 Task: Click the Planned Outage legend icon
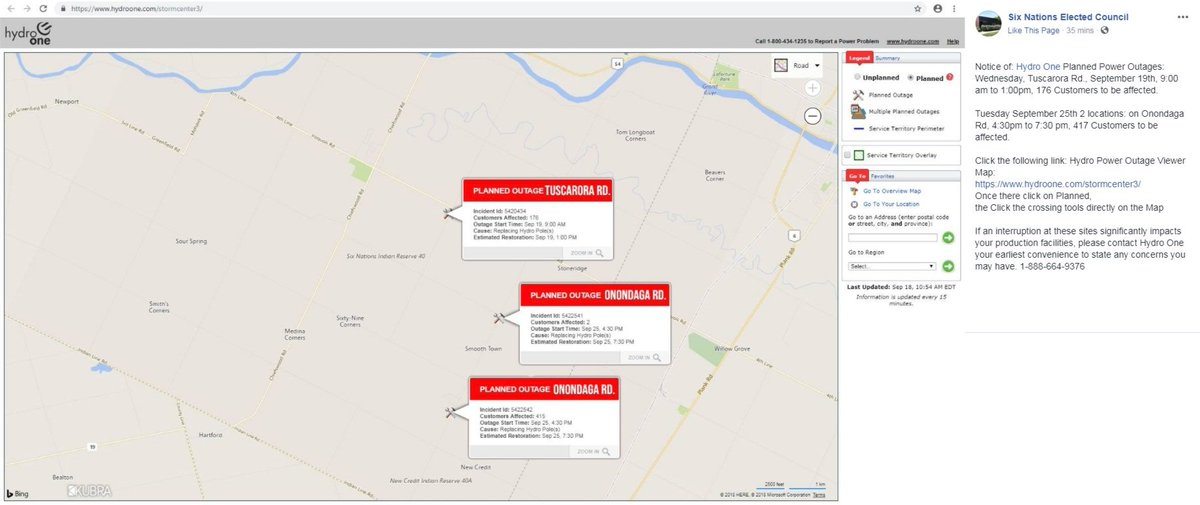(x=858, y=94)
